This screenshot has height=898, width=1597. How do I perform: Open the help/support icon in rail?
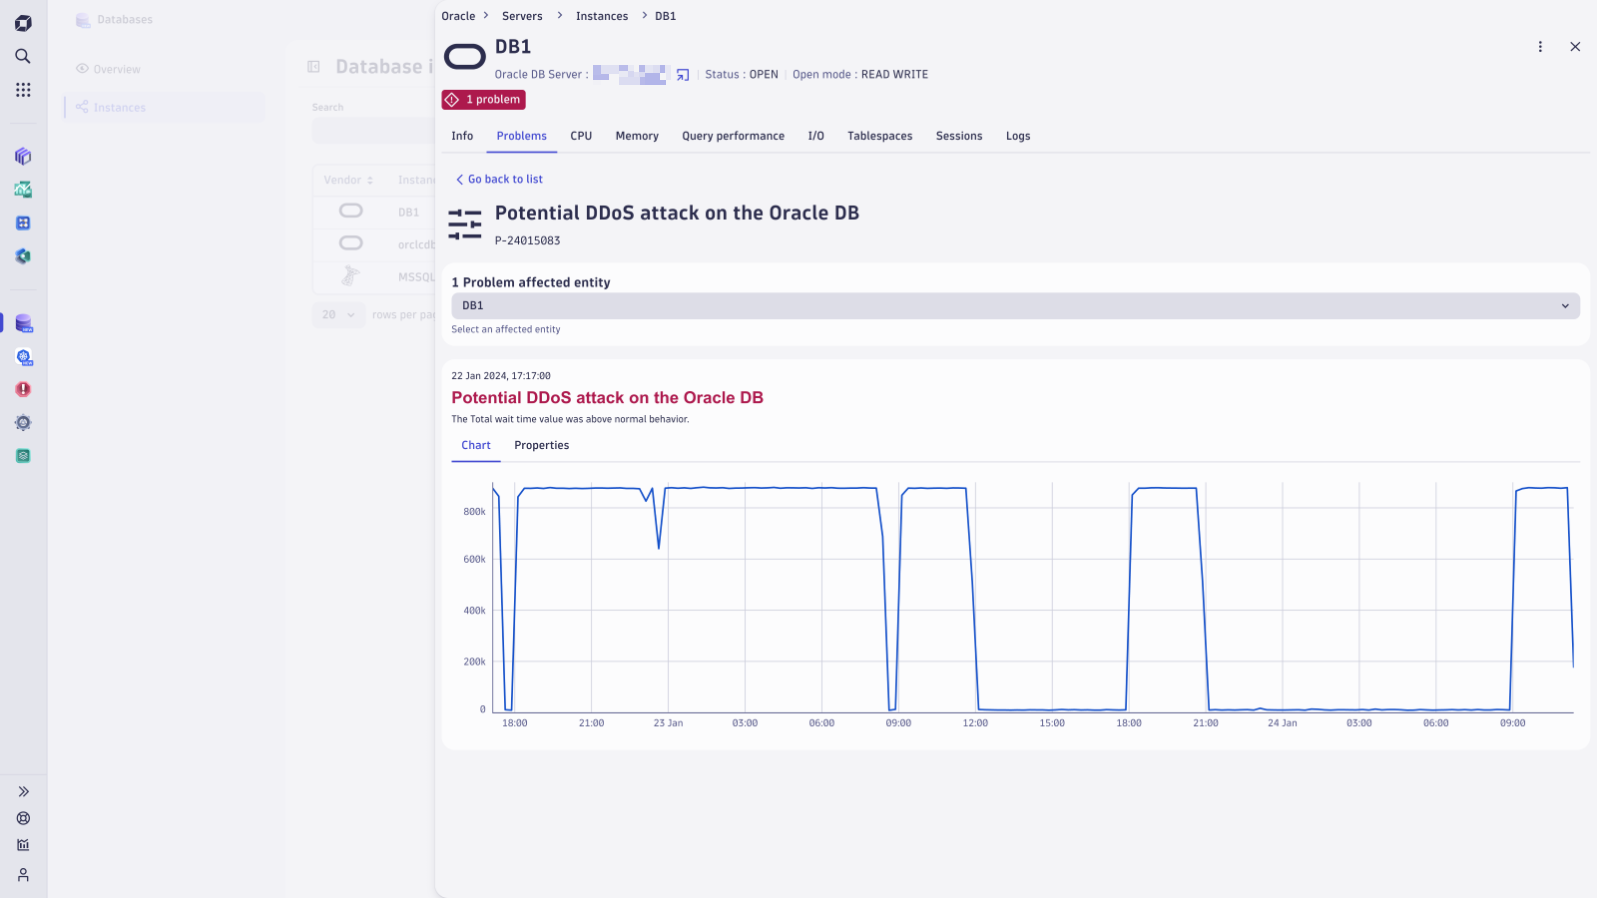(23, 818)
